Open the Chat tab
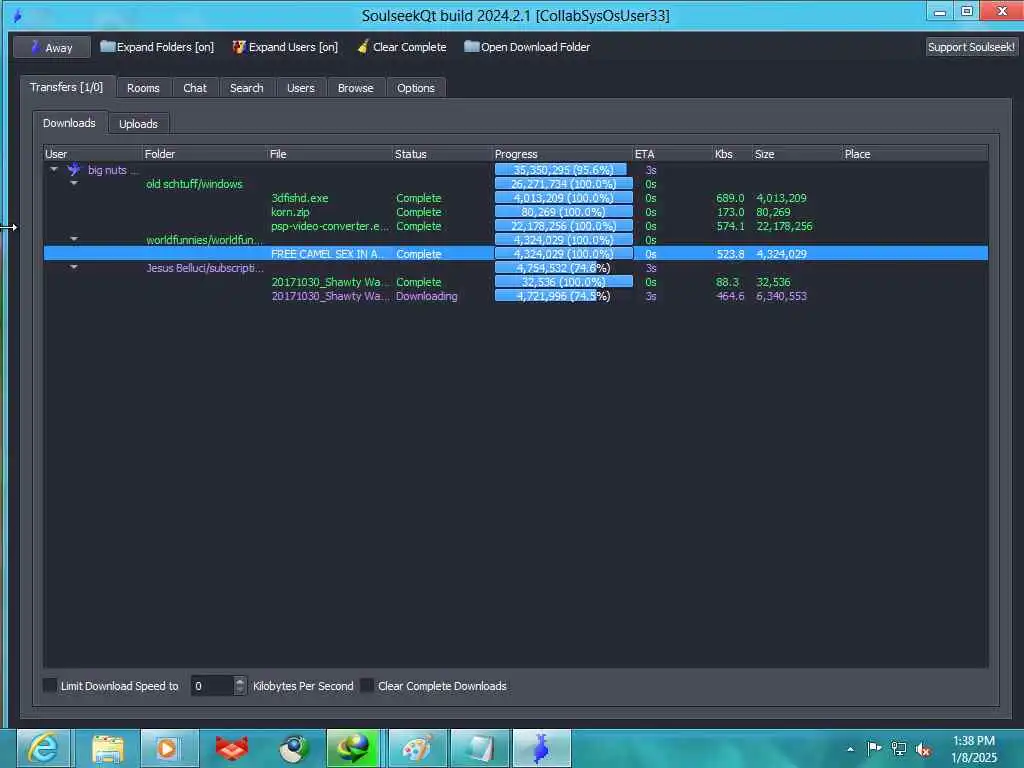This screenshot has width=1024, height=768. [x=195, y=88]
